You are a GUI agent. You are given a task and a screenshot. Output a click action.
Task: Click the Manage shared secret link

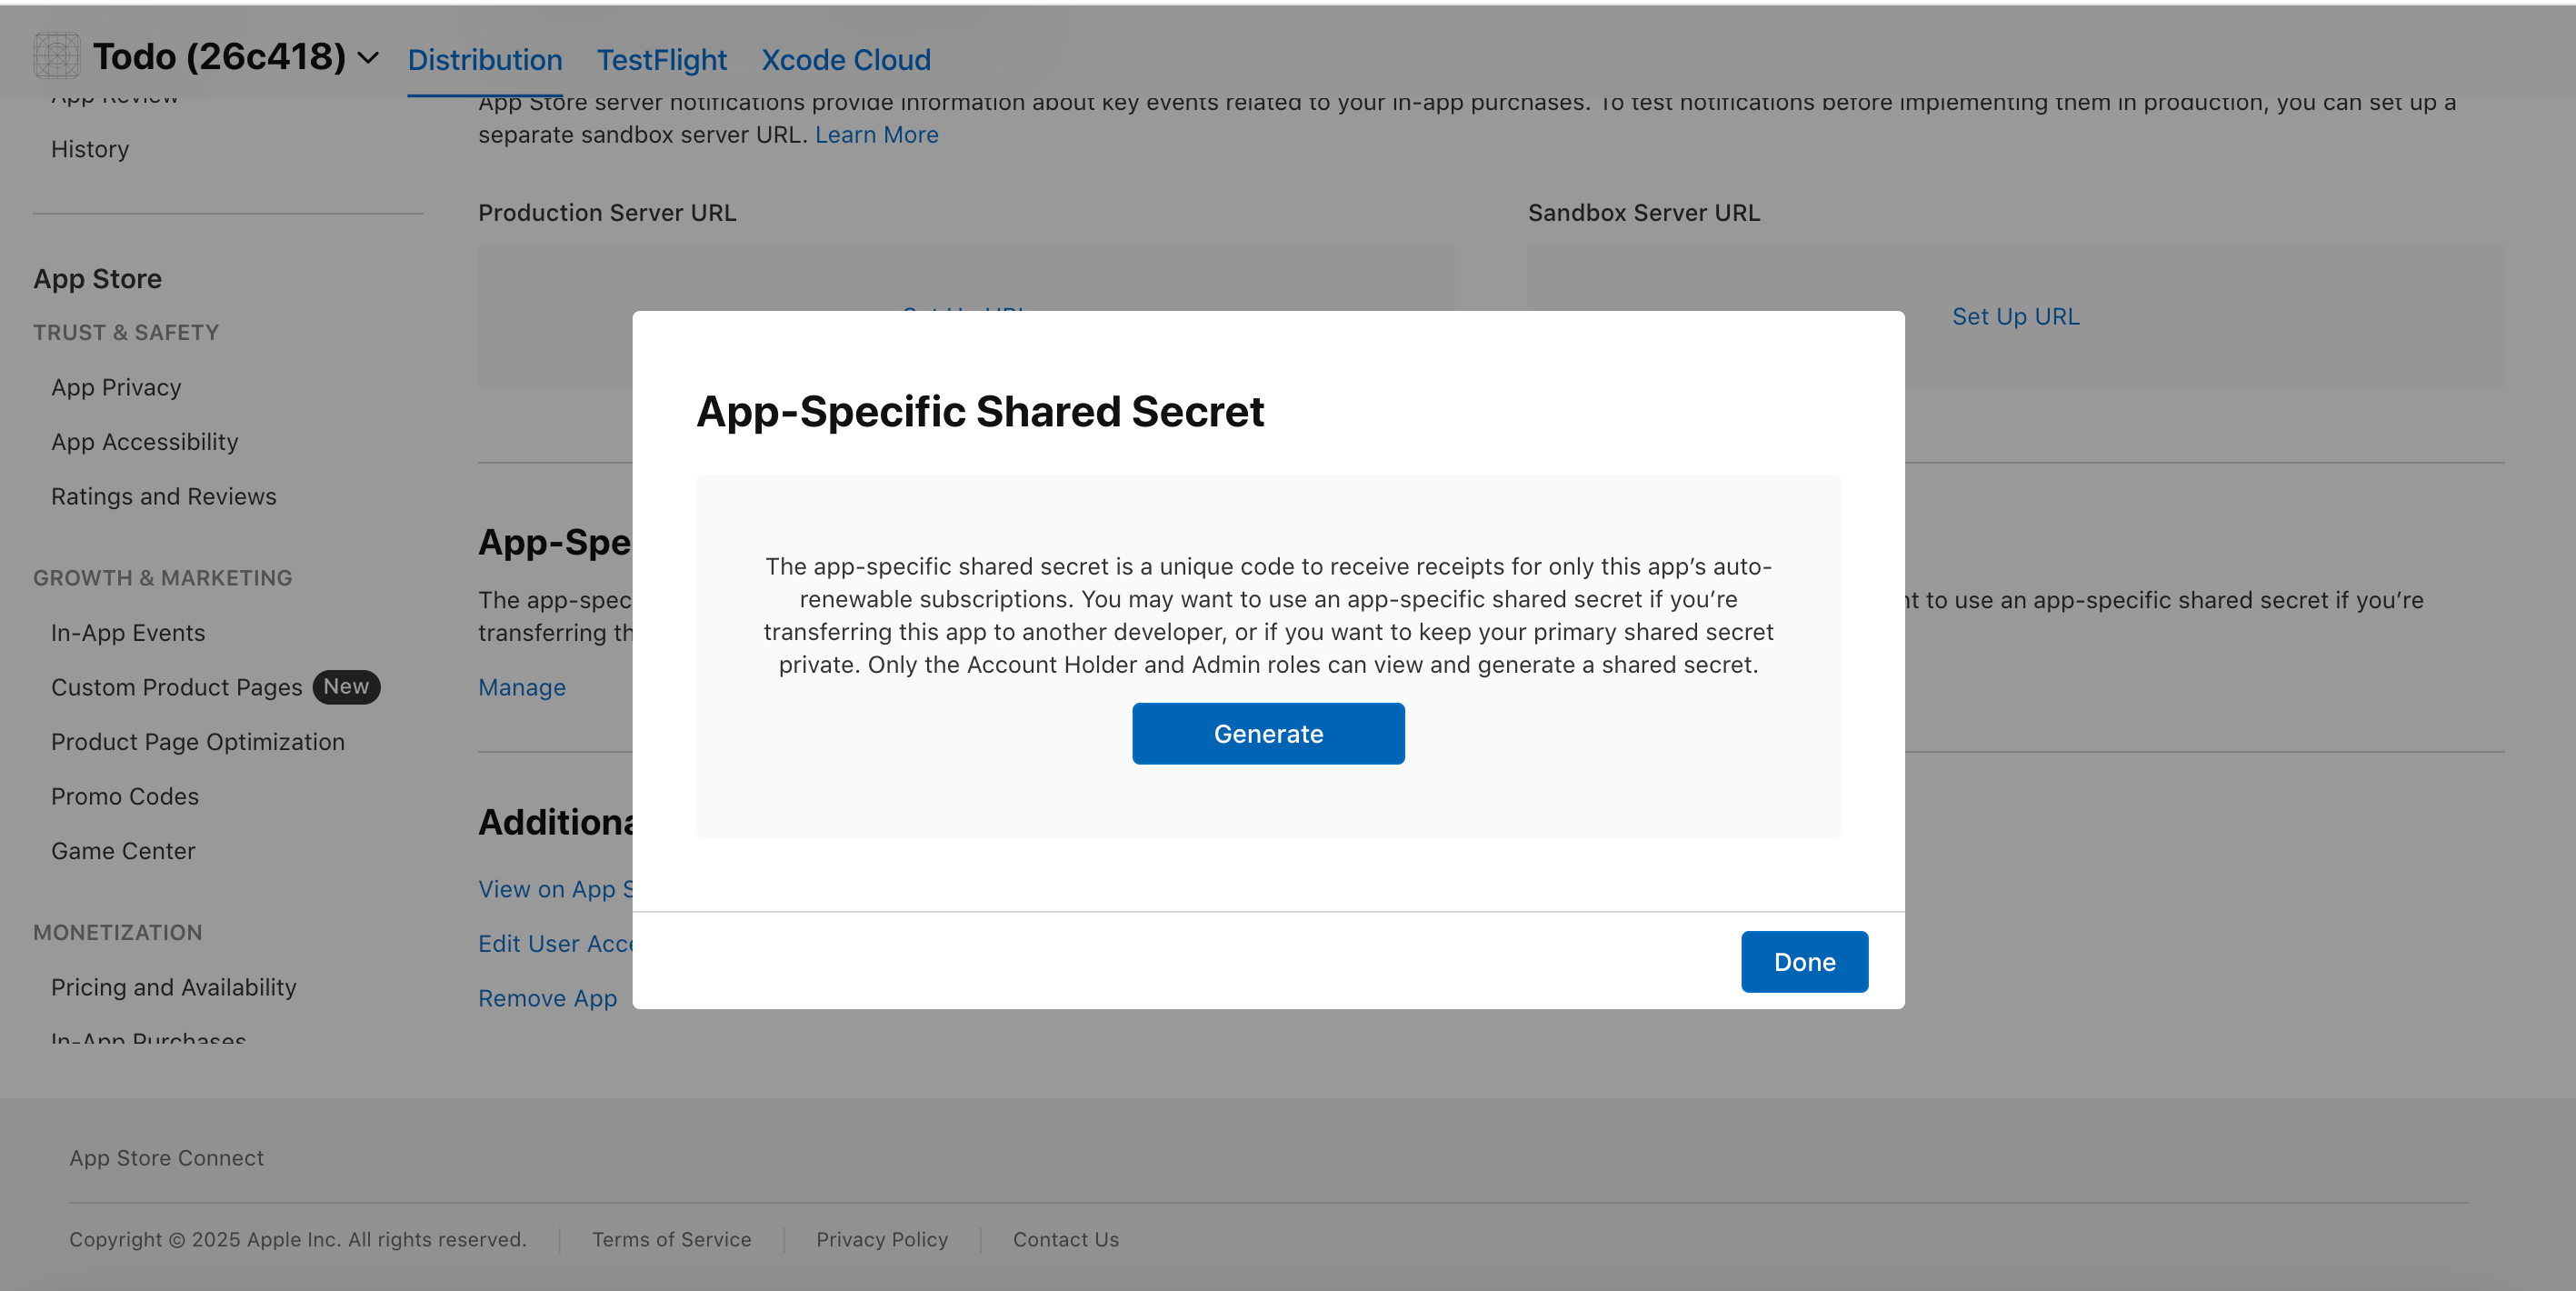point(521,687)
